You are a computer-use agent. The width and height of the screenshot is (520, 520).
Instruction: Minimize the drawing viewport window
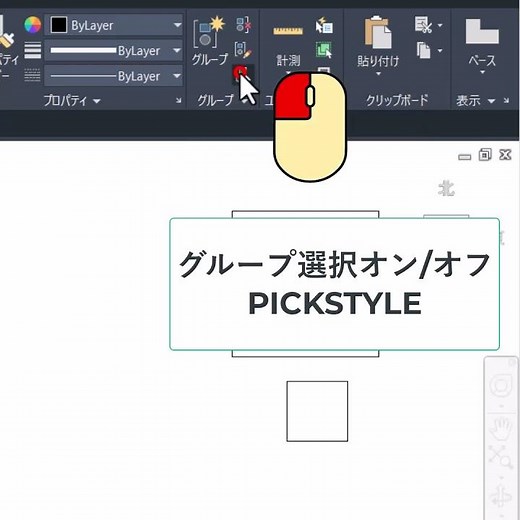(x=464, y=157)
